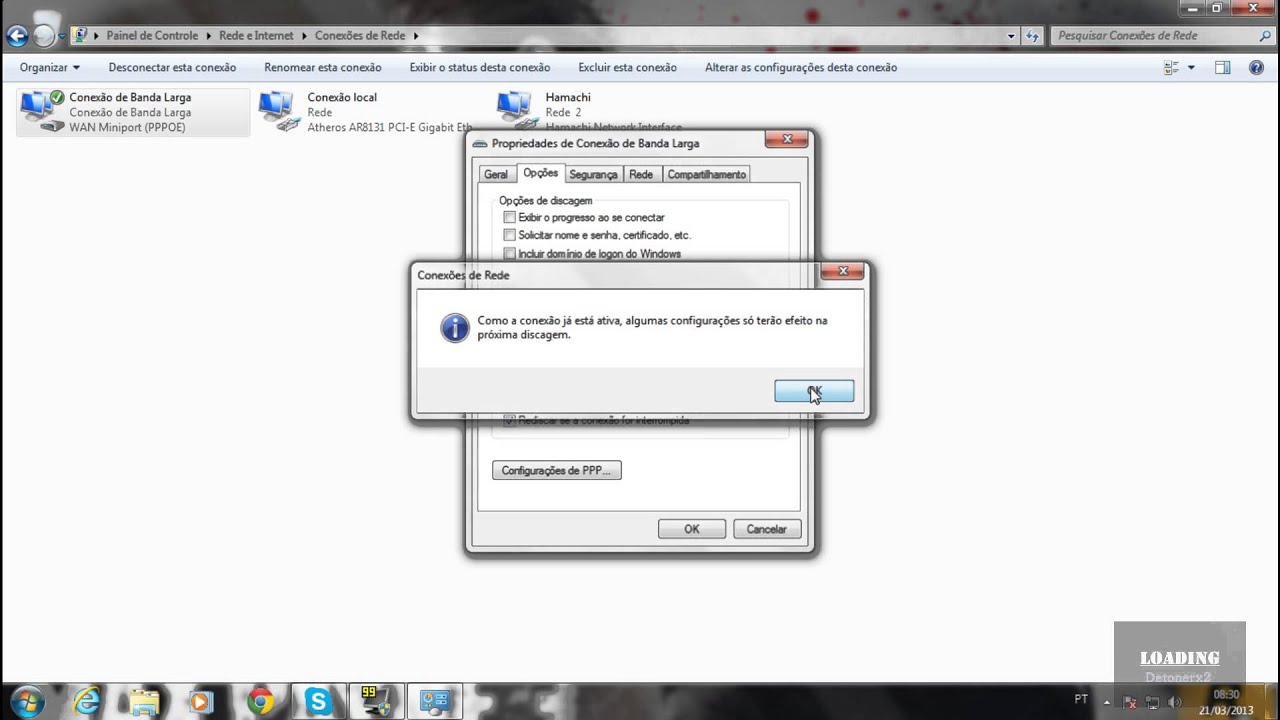Click the Atheros AR8131 PCI-E Gigabit text
1280x720 pixels.
(389, 128)
